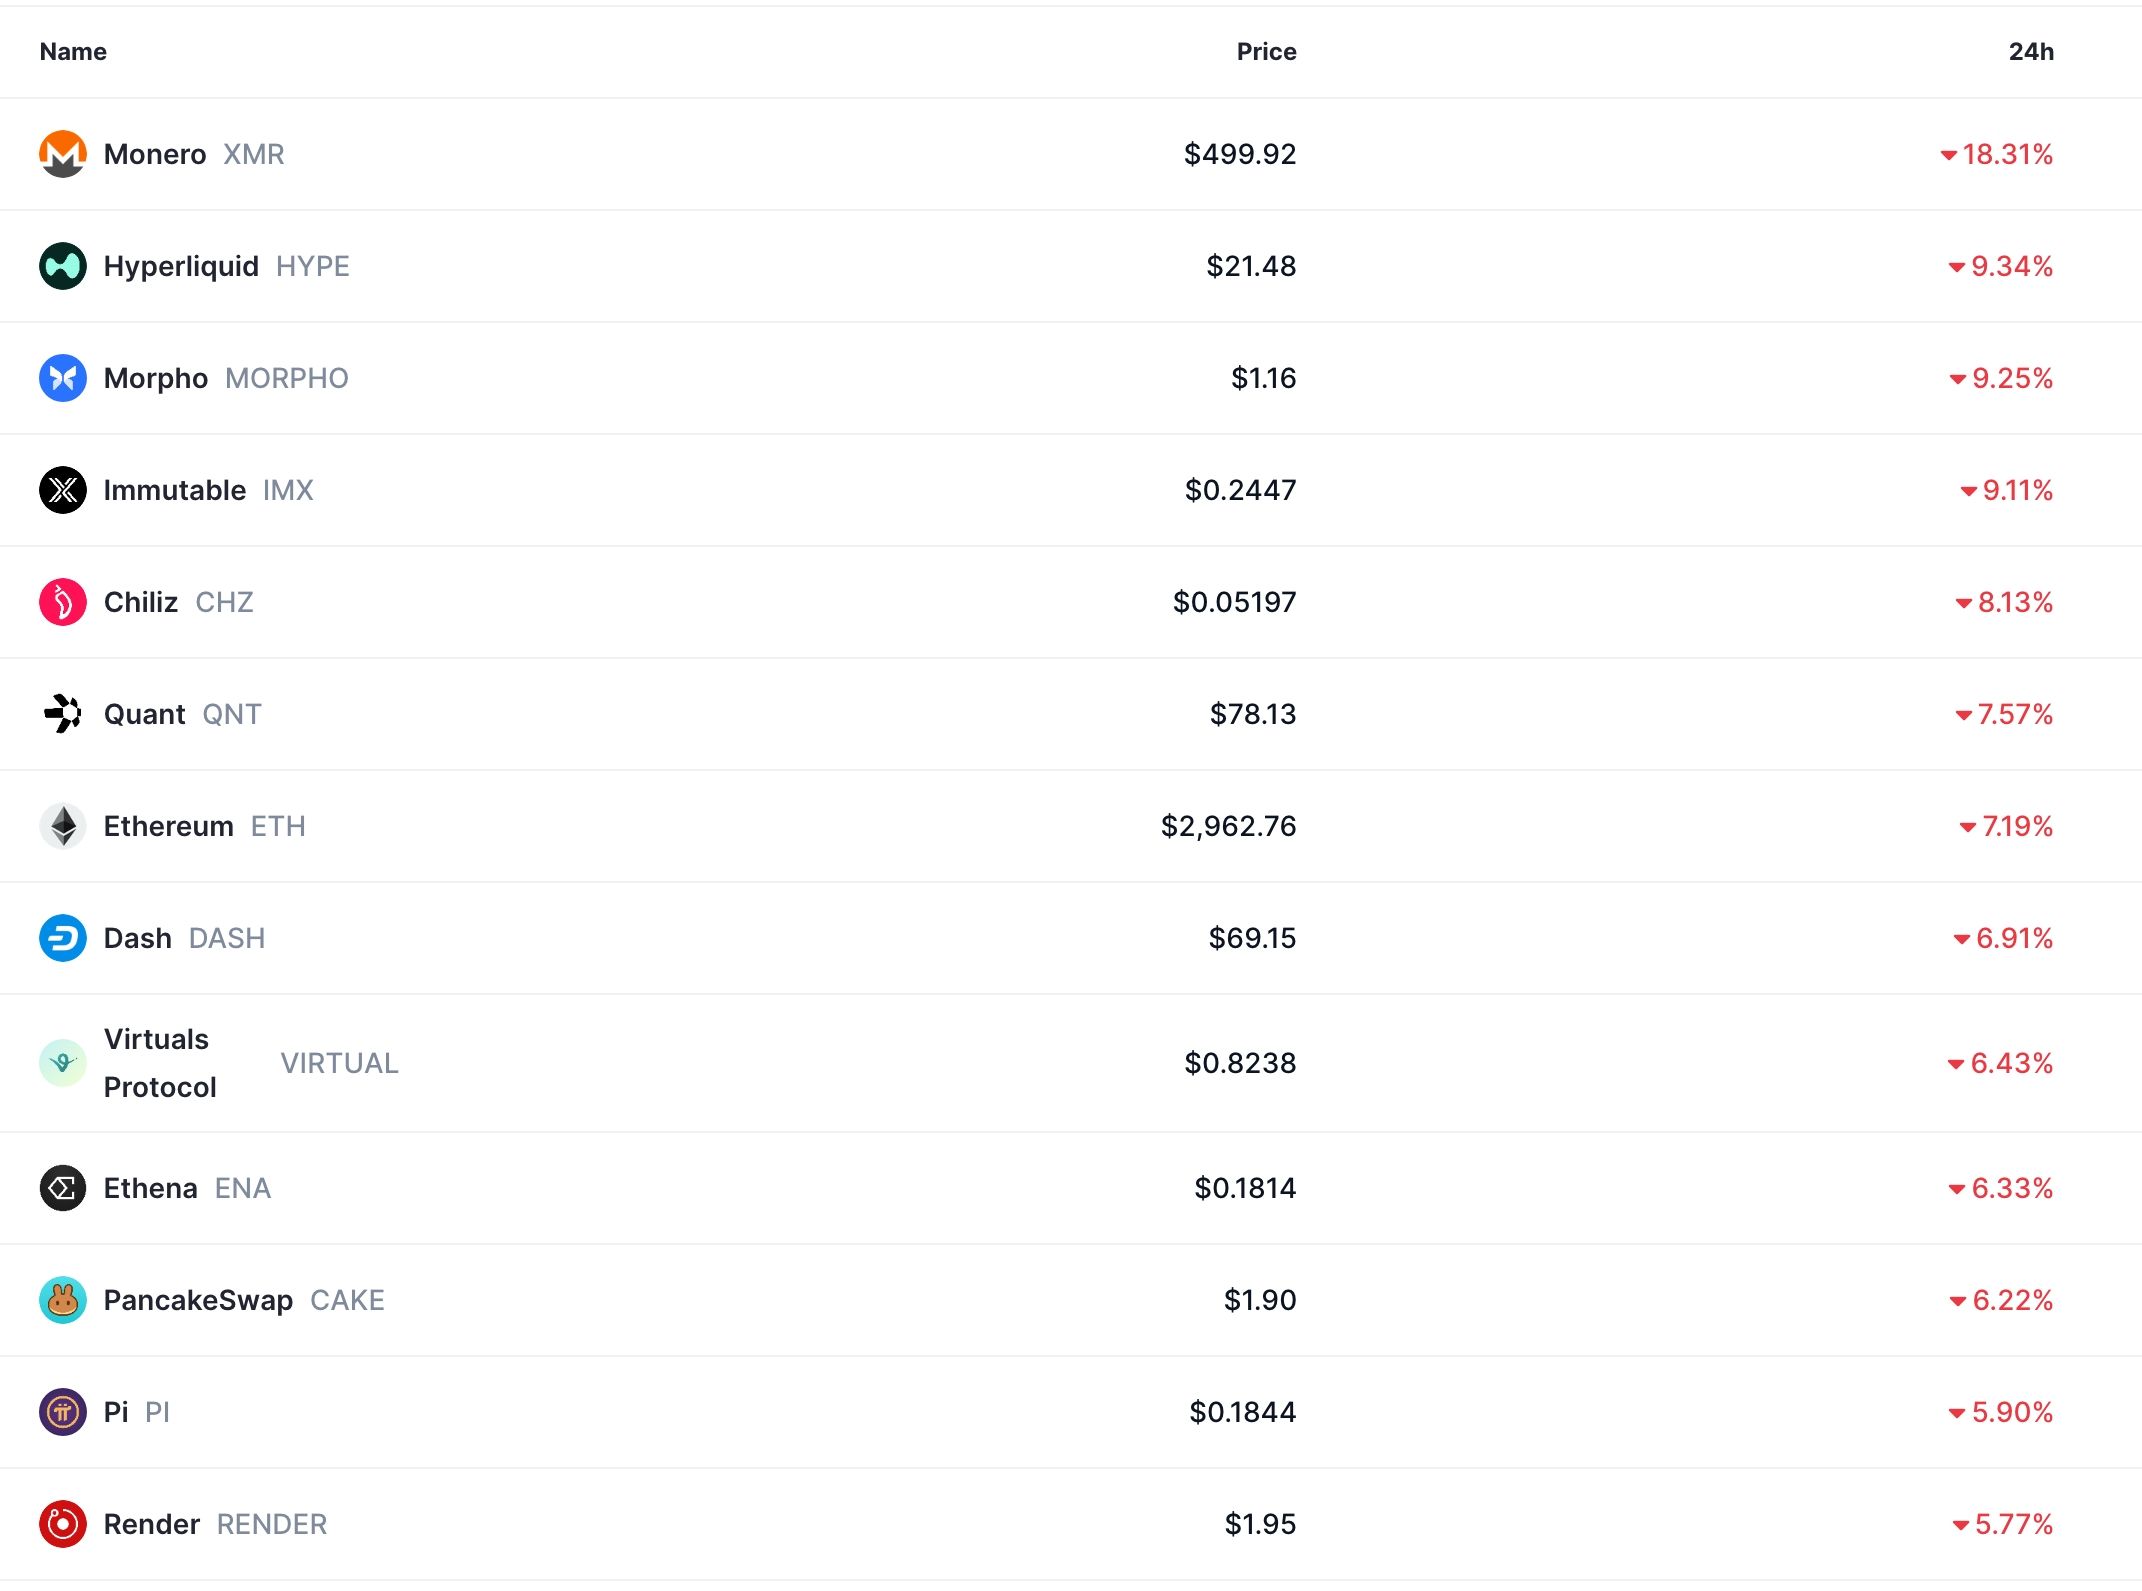
Task: Open the Ethena ENA name link
Action: pyautogui.click(x=151, y=1188)
